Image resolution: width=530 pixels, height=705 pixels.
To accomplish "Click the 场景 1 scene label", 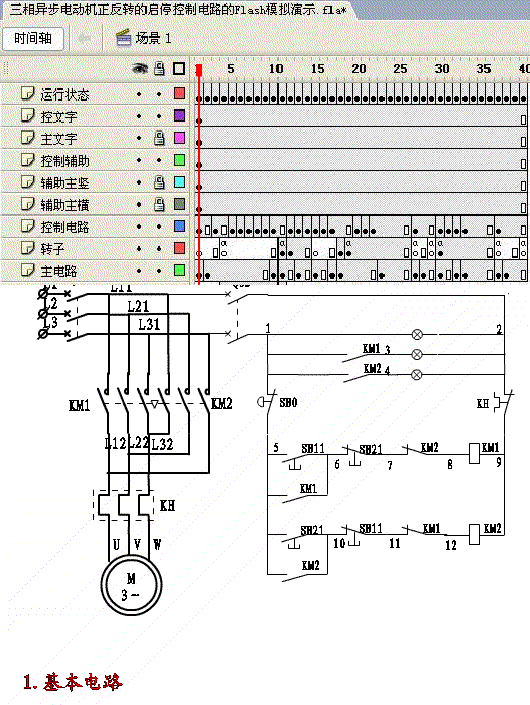I will pos(153,38).
